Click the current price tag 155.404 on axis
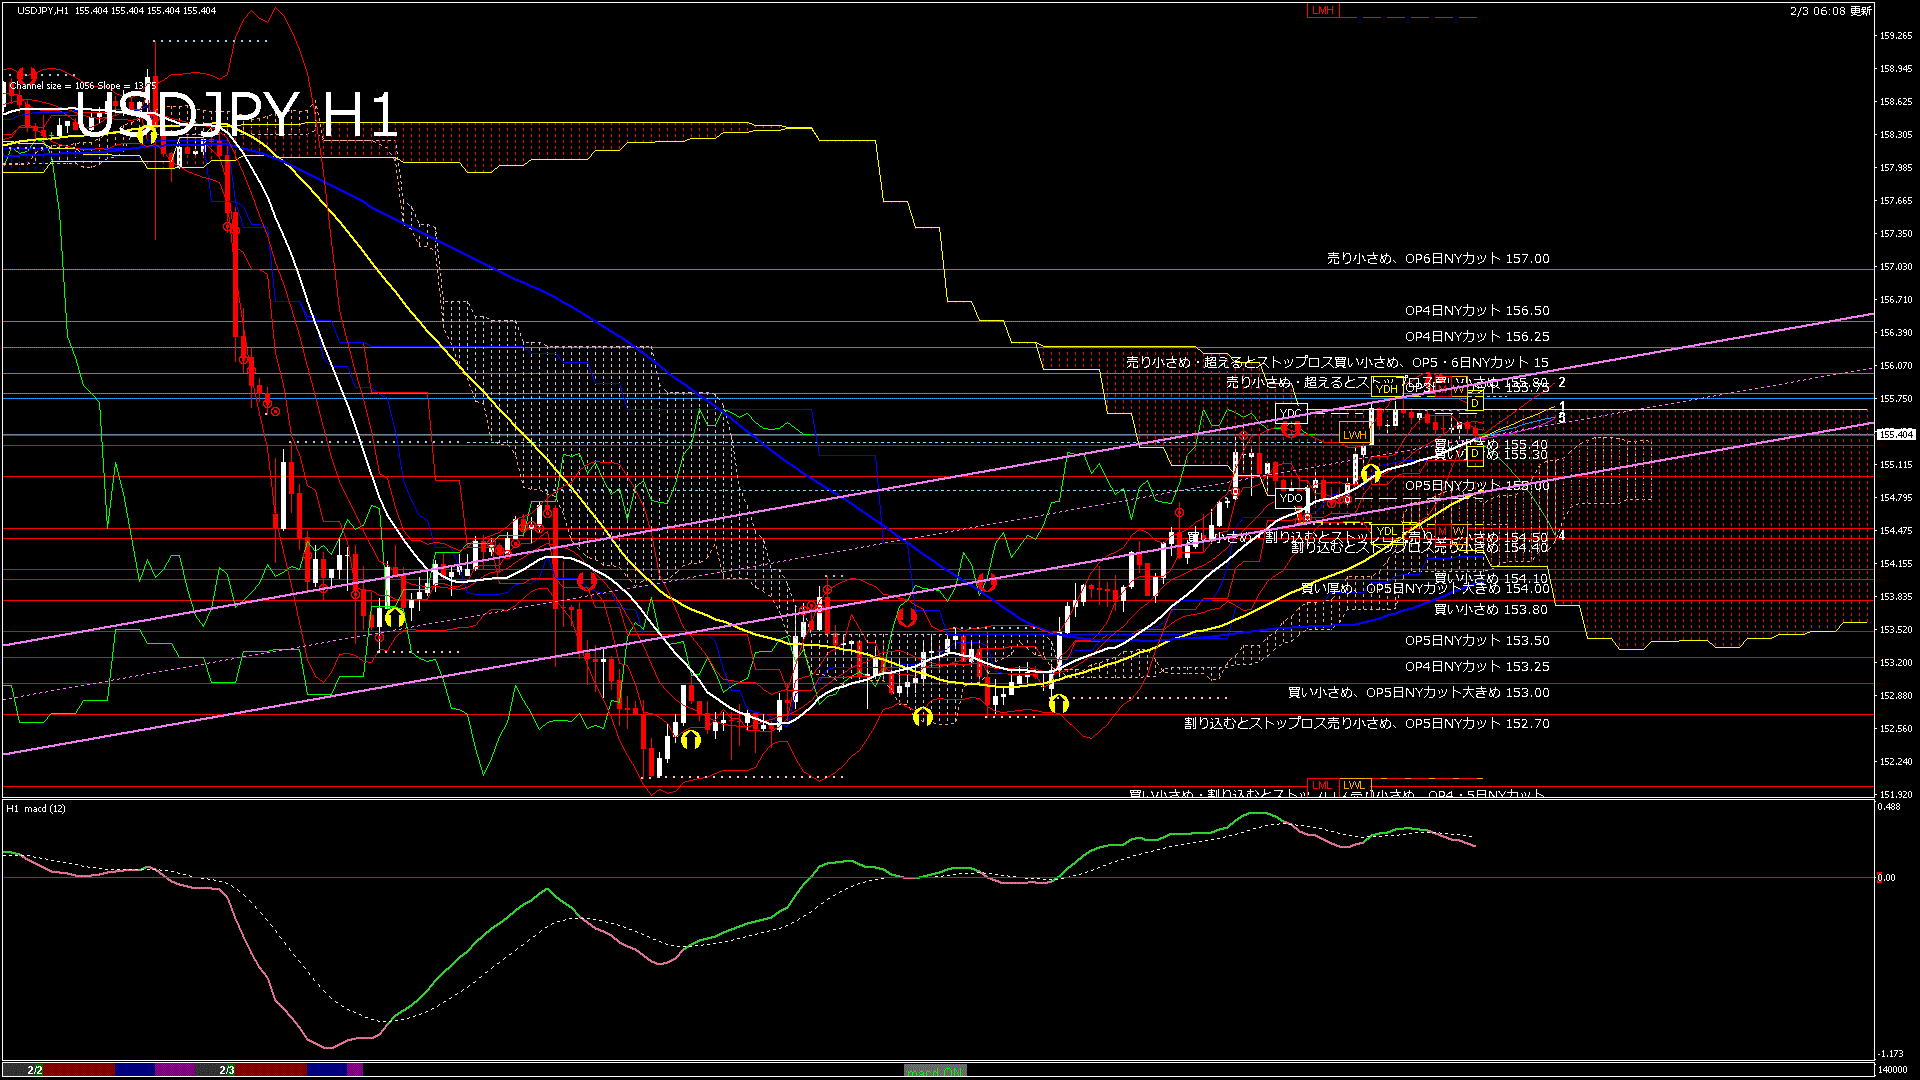 tap(1895, 434)
